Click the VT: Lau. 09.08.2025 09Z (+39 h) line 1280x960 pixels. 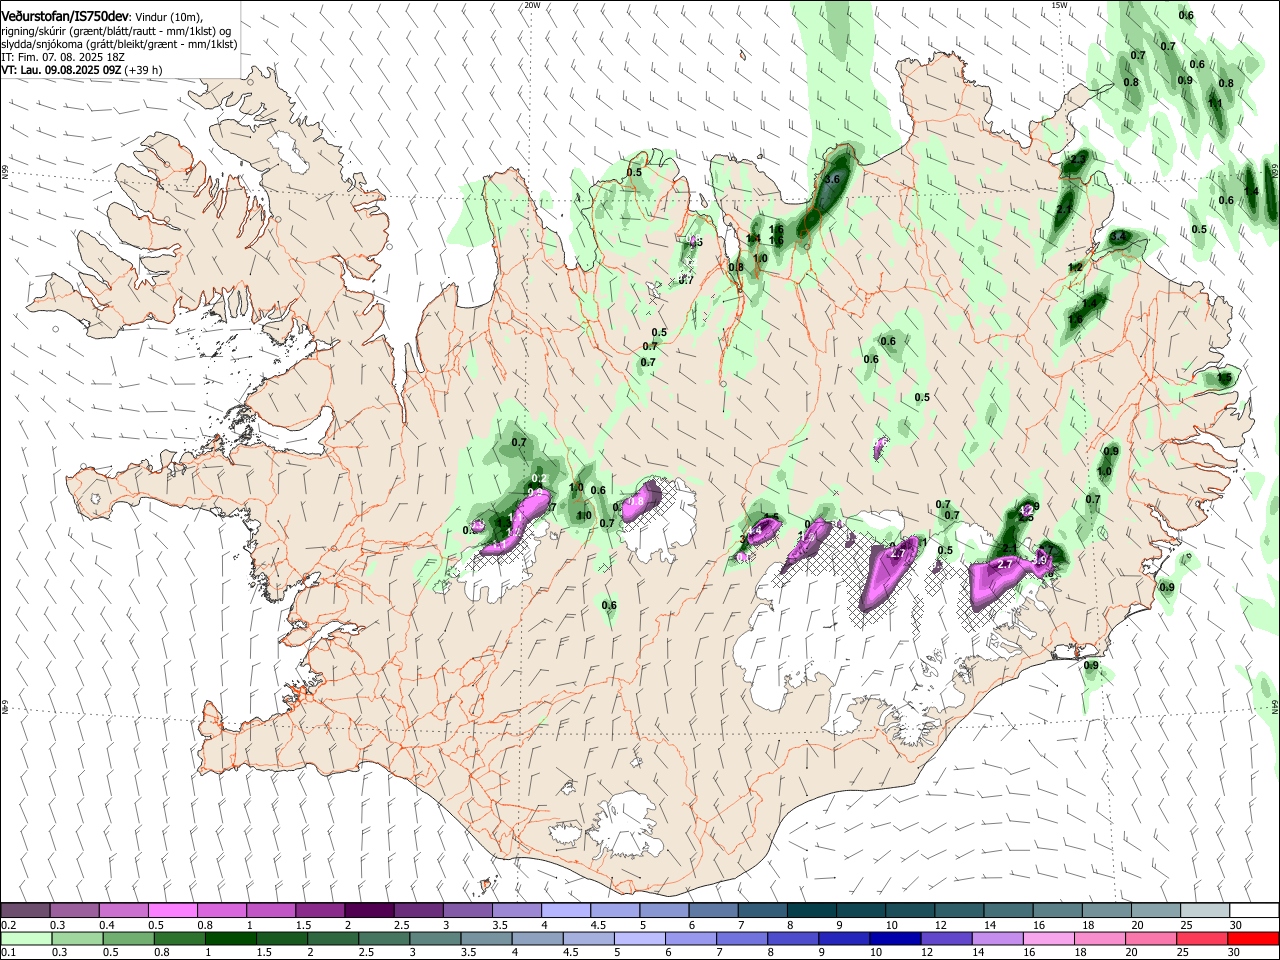(x=82, y=71)
